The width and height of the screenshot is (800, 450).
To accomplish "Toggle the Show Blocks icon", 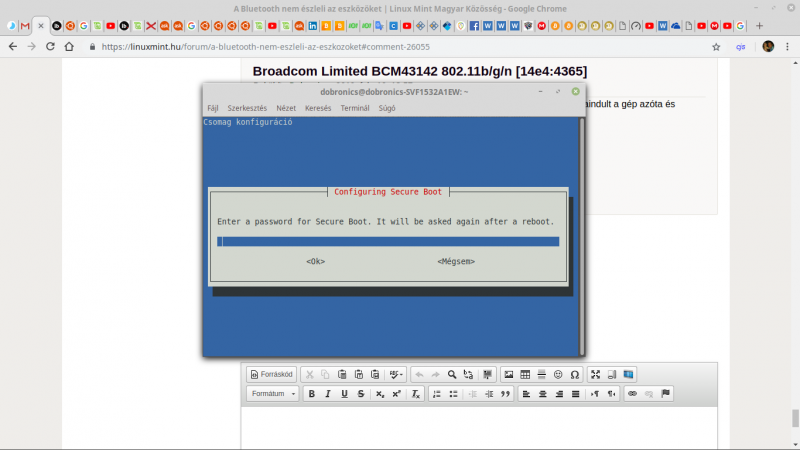I will click(x=612, y=374).
